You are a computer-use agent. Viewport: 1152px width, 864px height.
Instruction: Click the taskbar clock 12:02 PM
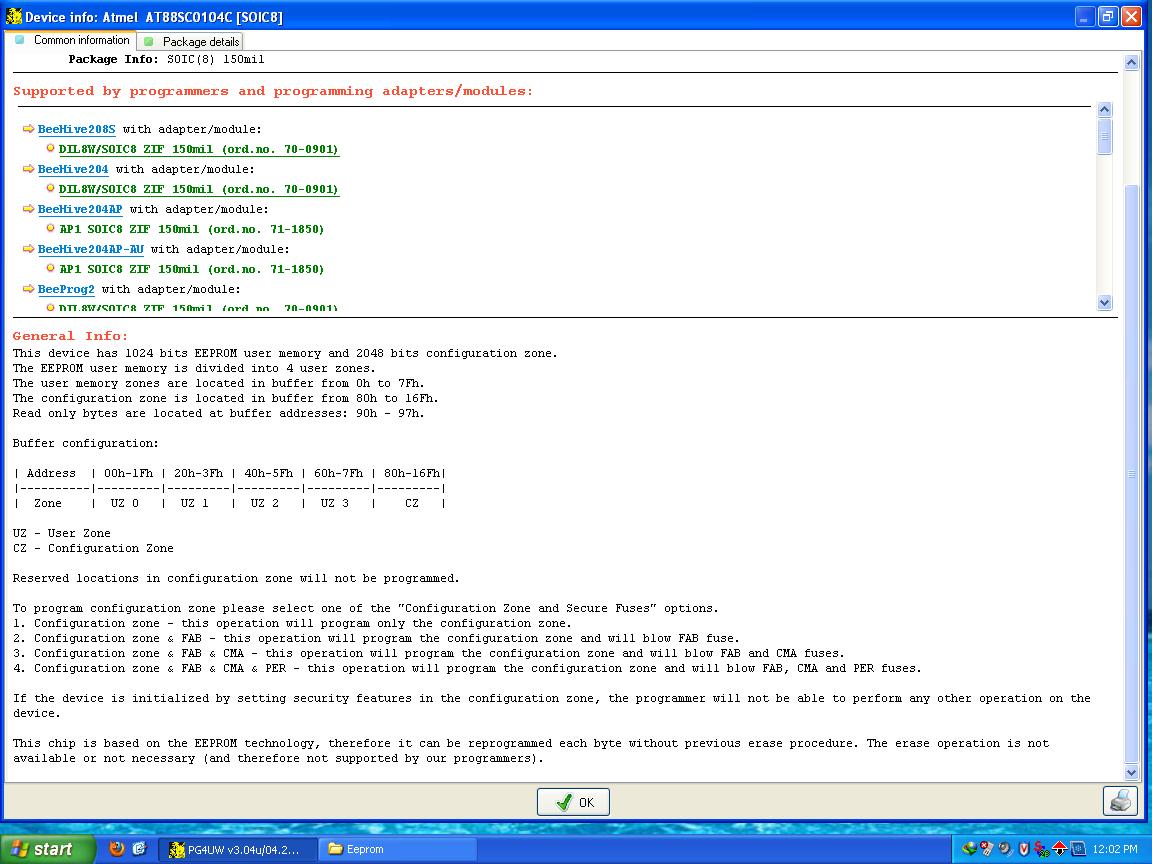(x=1115, y=849)
